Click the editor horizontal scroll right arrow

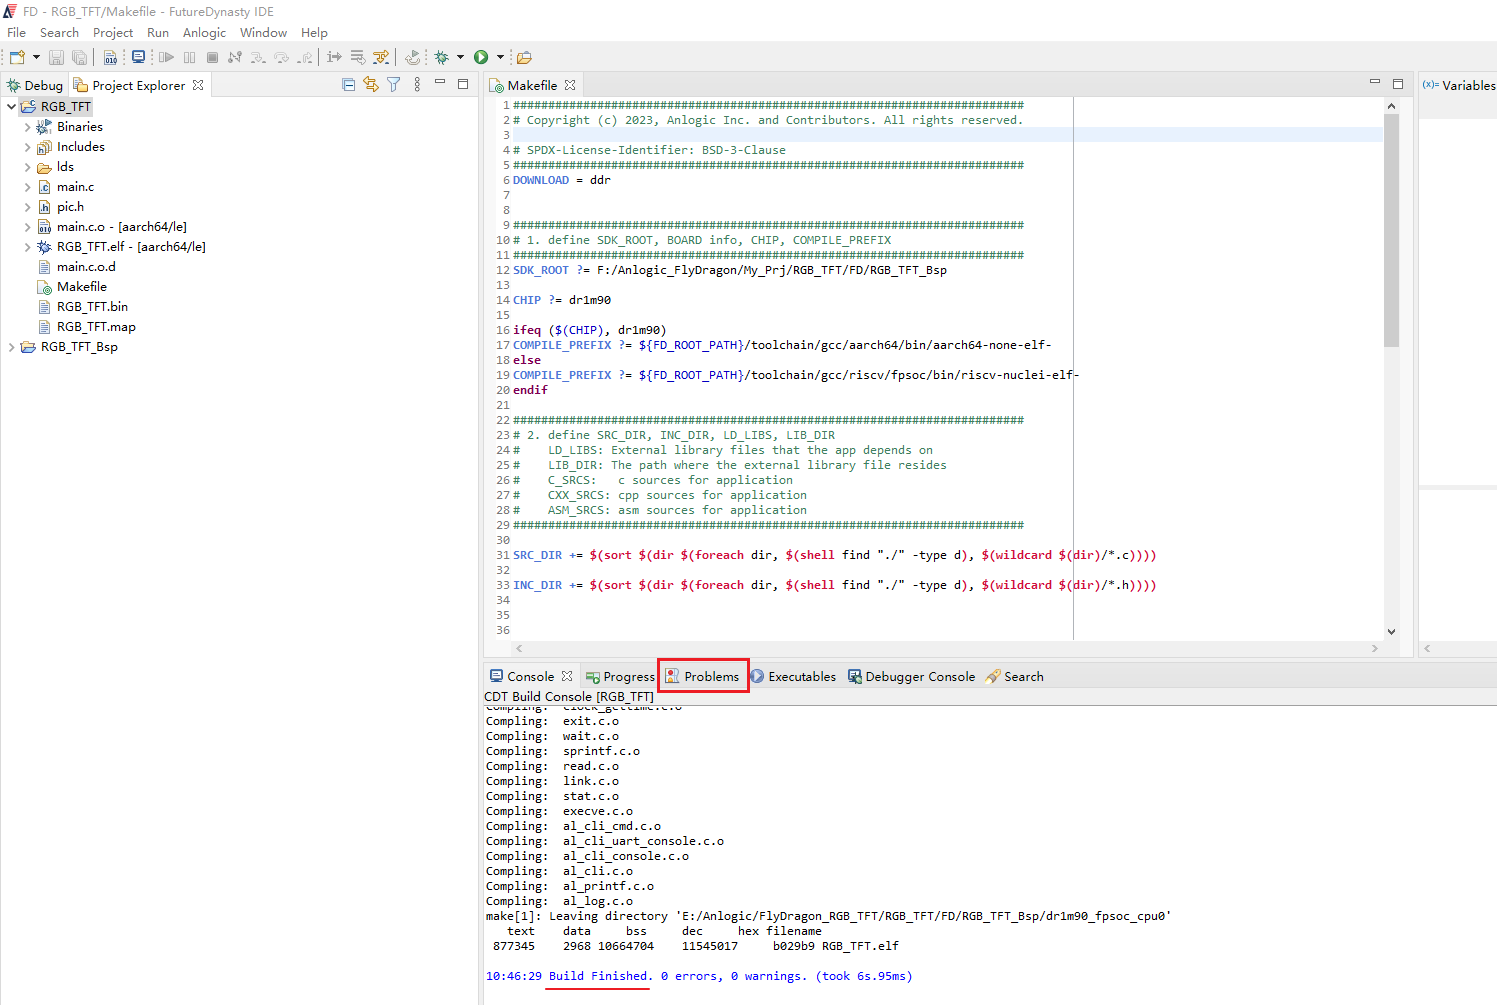[1375, 648]
